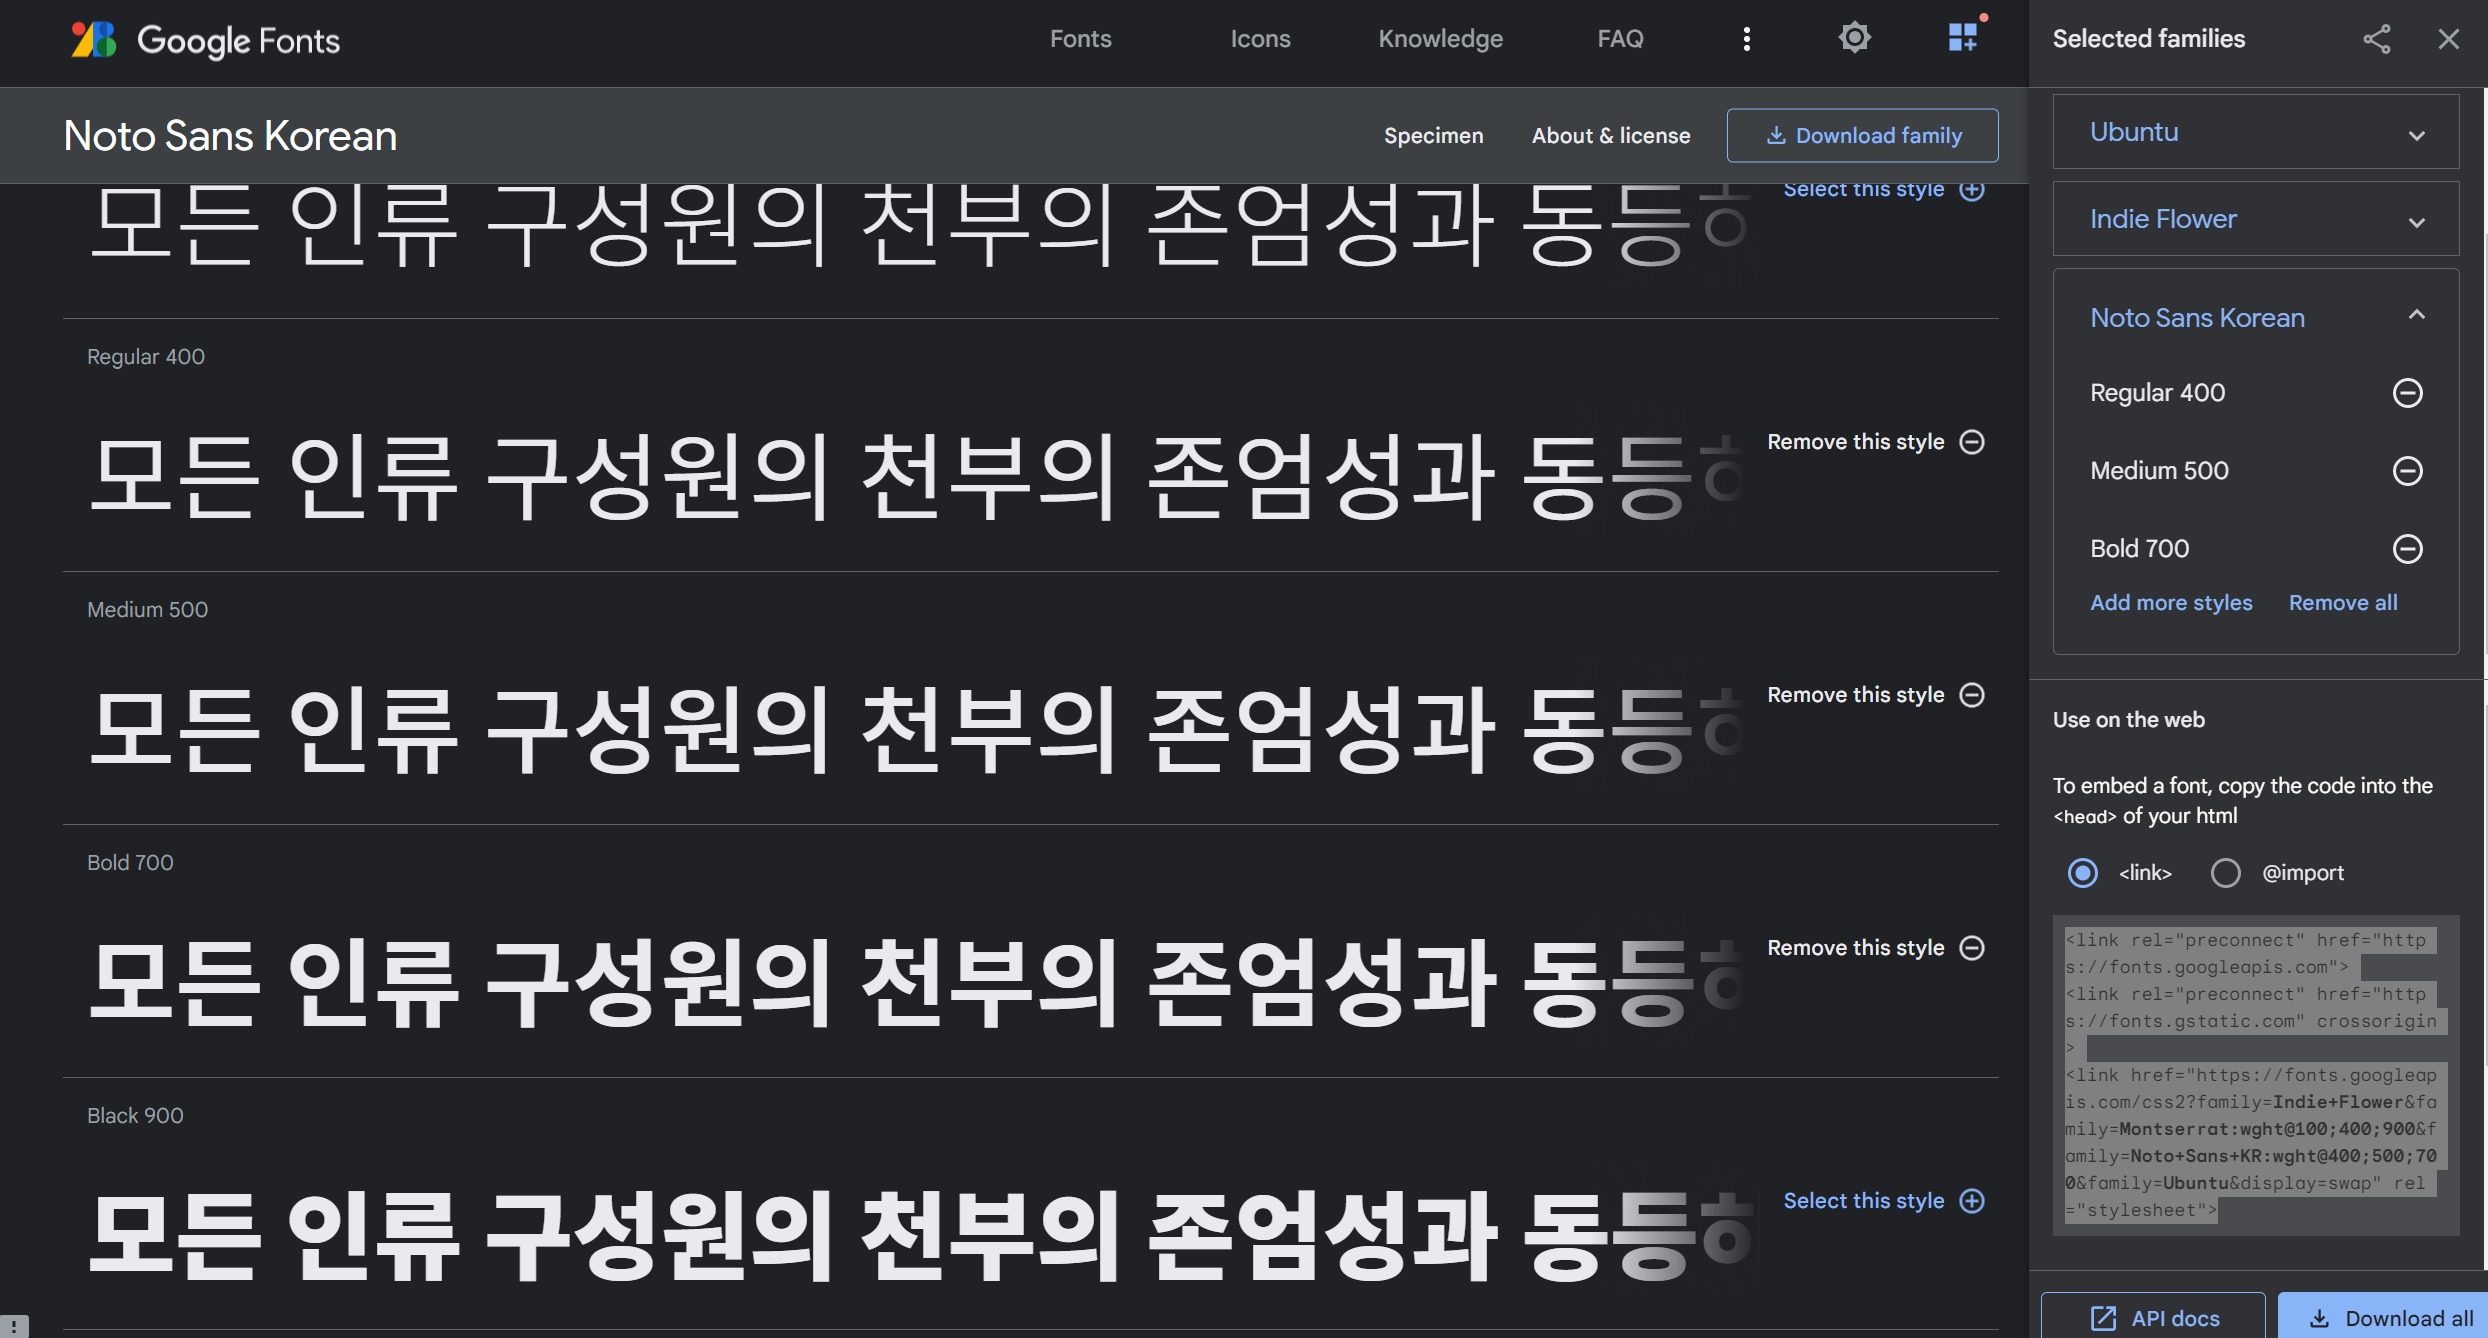Click the Noto Sans Korean page title
The height and width of the screenshot is (1338, 2488).
click(230, 136)
